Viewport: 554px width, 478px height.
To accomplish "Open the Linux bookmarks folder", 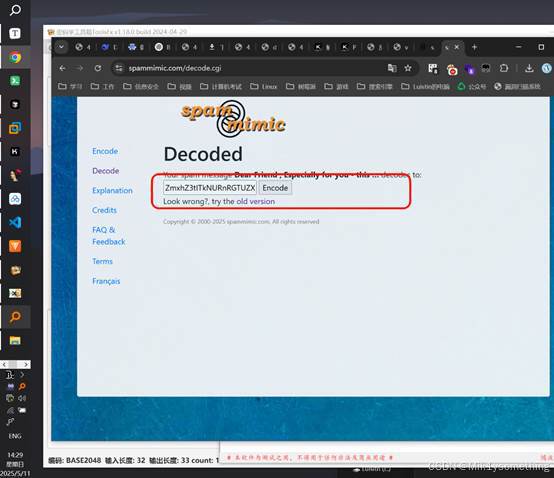I will click(264, 86).
